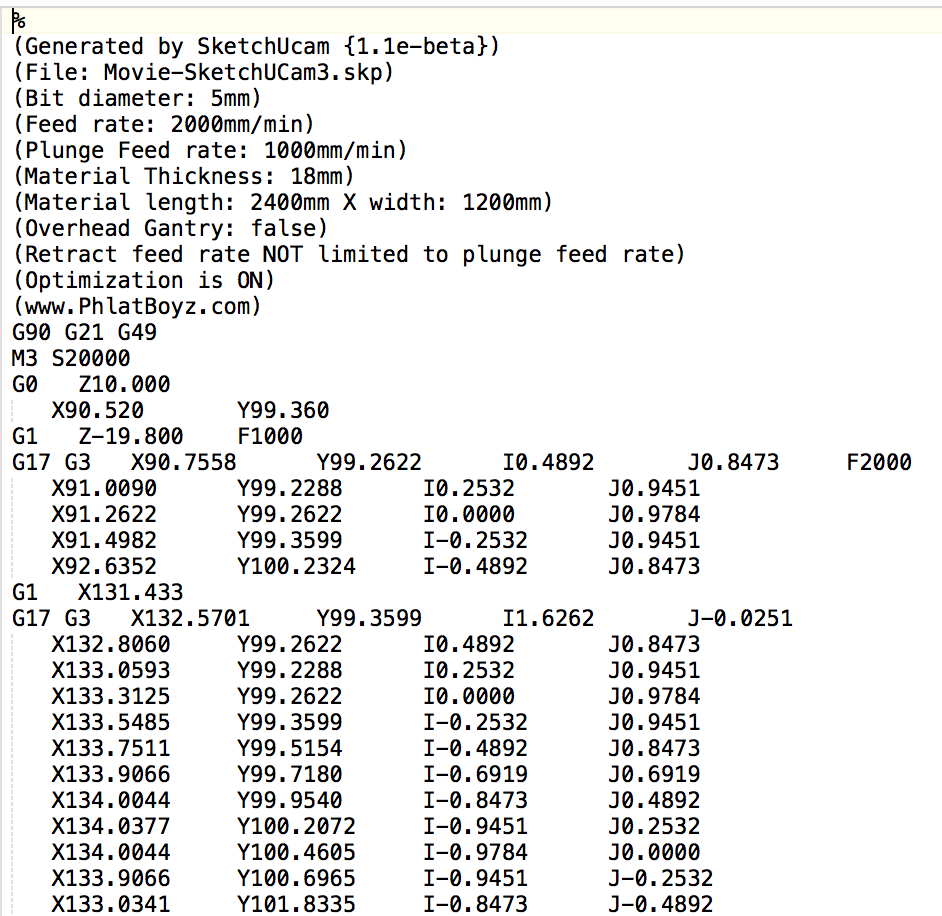
Task: Click the 'Generated by SketchUcam' comment line
Action: click(x=256, y=47)
